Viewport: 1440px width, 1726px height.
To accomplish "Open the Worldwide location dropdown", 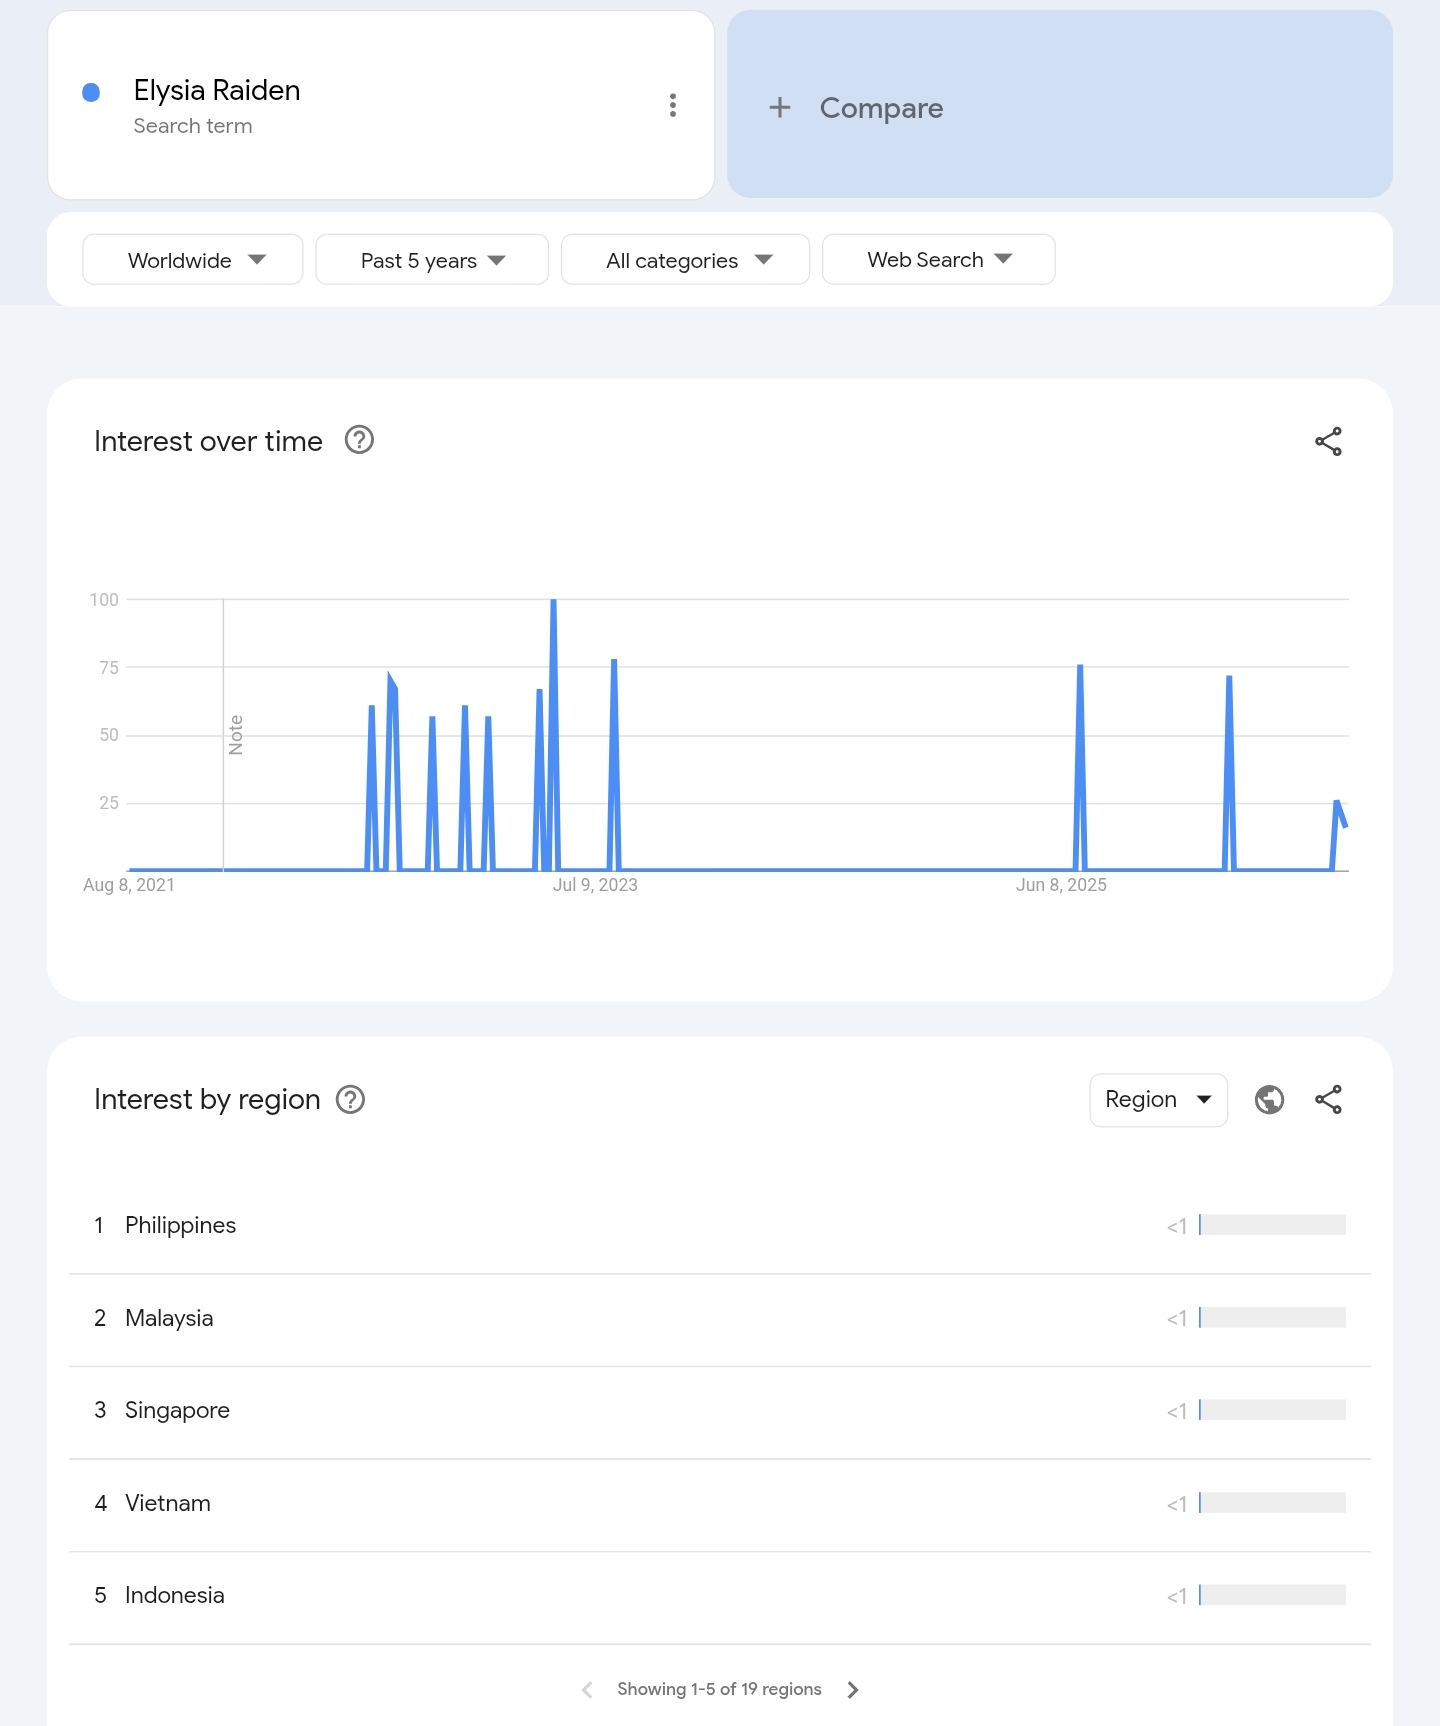I will click(193, 260).
